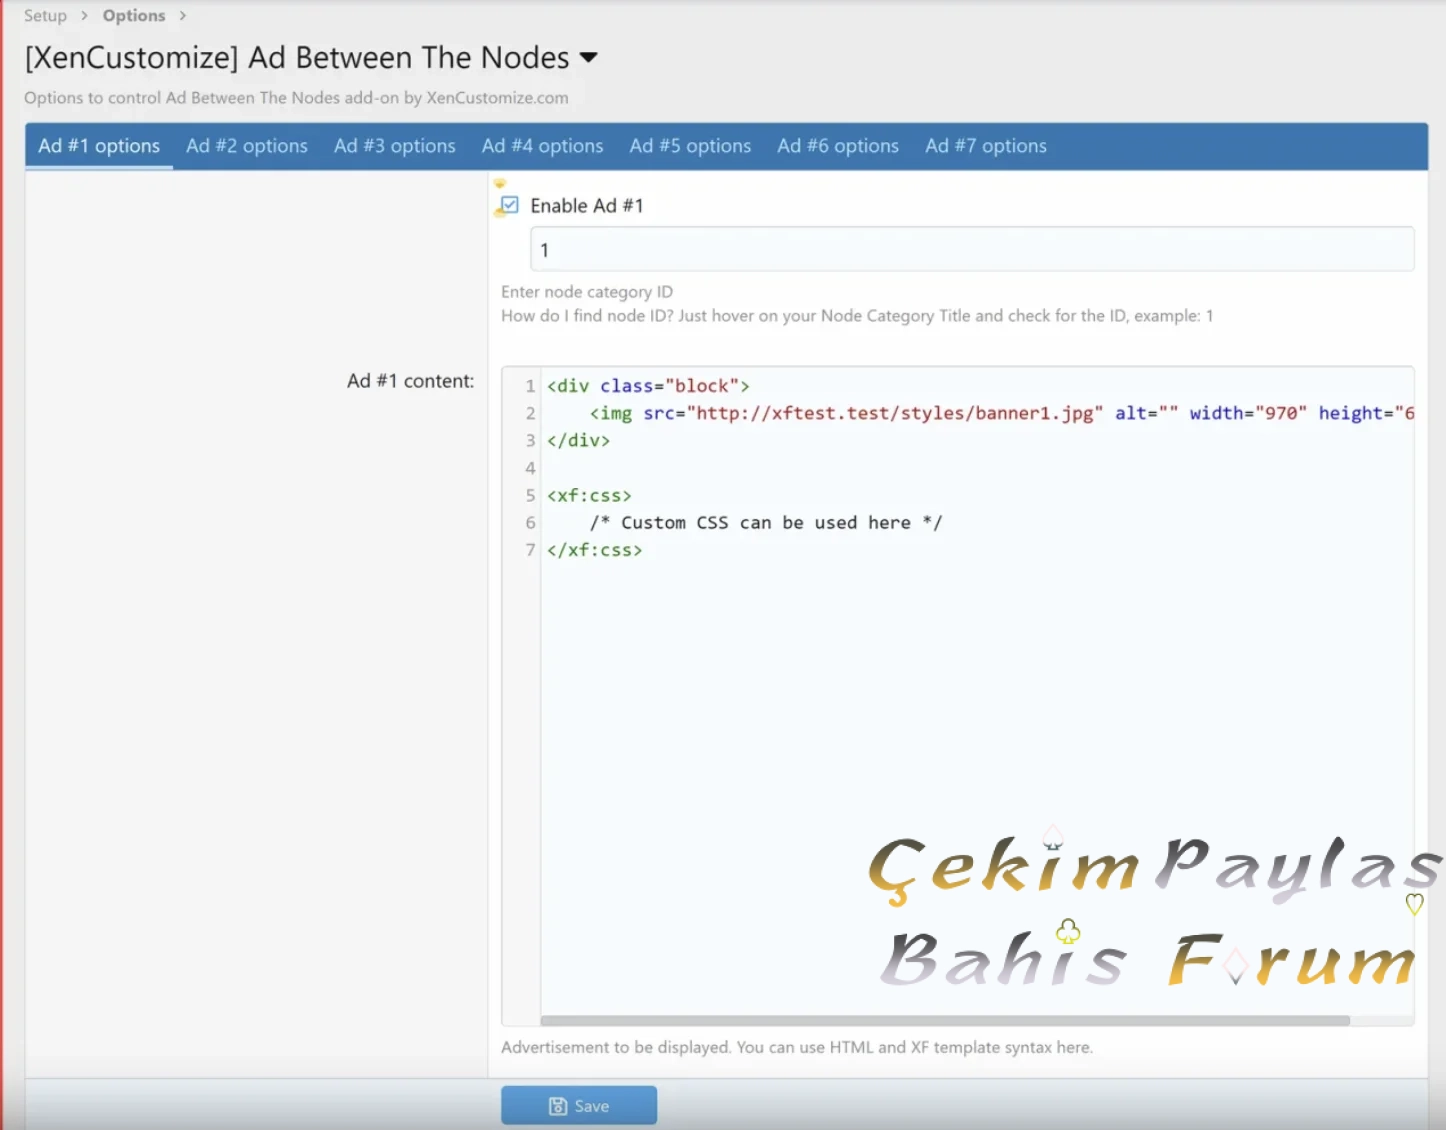The height and width of the screenshot is (1130, 1446).
Task: Go to the Ad #5 options tab
Action: click(x=690, y=146)
